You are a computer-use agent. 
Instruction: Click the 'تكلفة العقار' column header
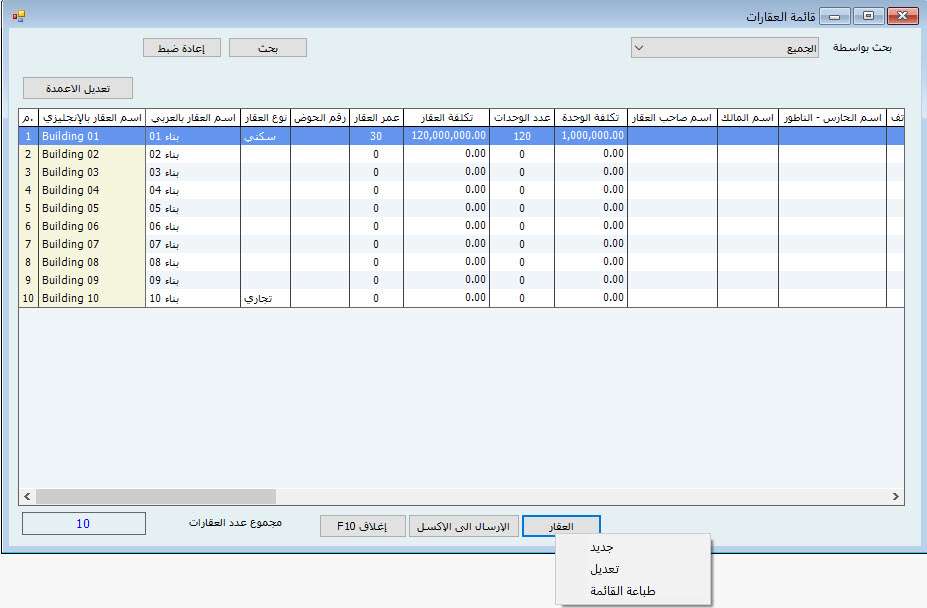447,117
